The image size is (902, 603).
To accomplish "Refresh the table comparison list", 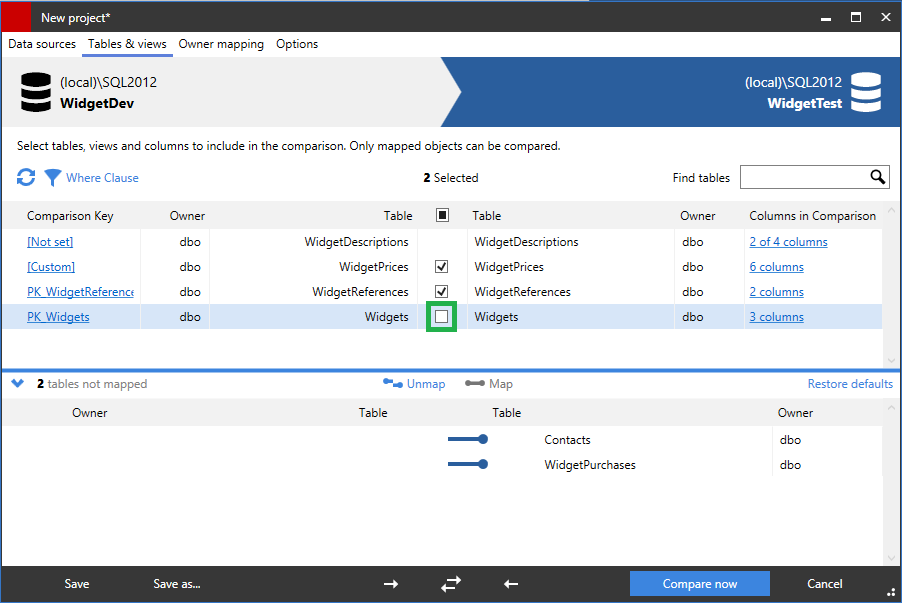I will [24, 177].
